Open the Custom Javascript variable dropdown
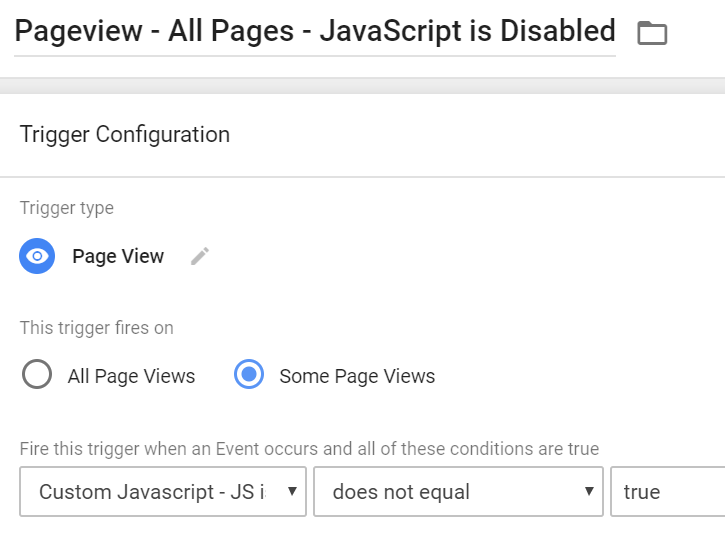The image size is (725, 535). click(x=150, y=491)
